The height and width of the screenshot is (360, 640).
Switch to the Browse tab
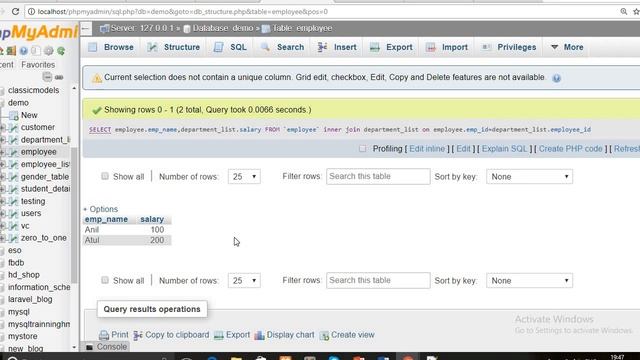point(111,47)
